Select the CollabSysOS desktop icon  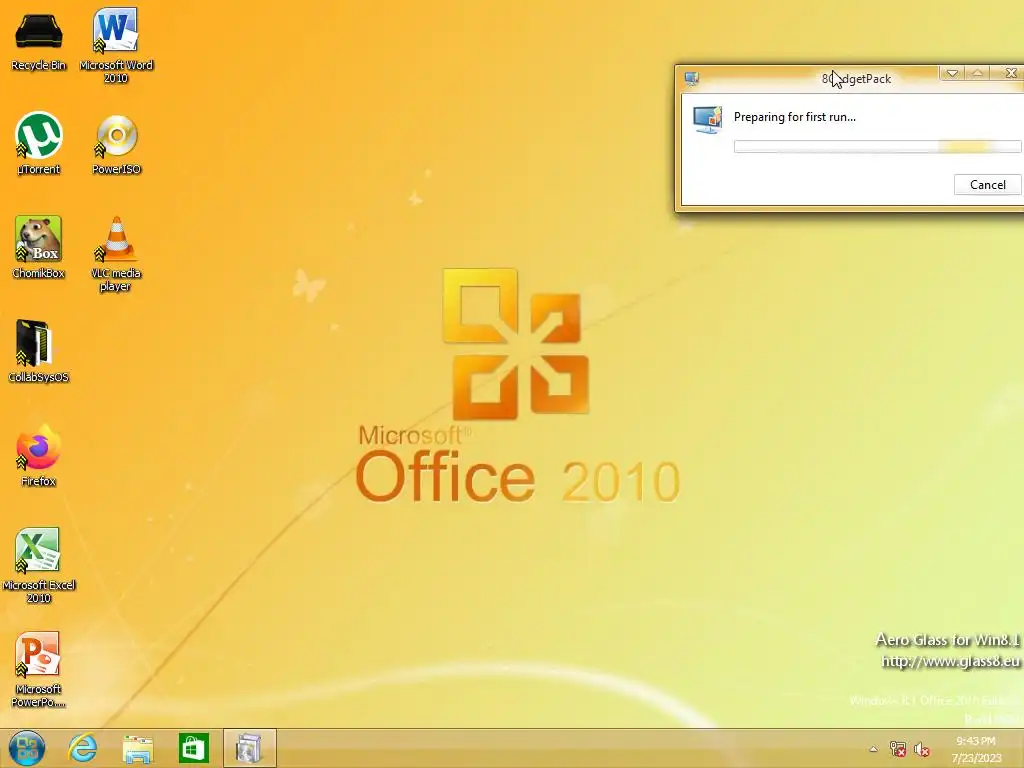(x=38, y=351)
